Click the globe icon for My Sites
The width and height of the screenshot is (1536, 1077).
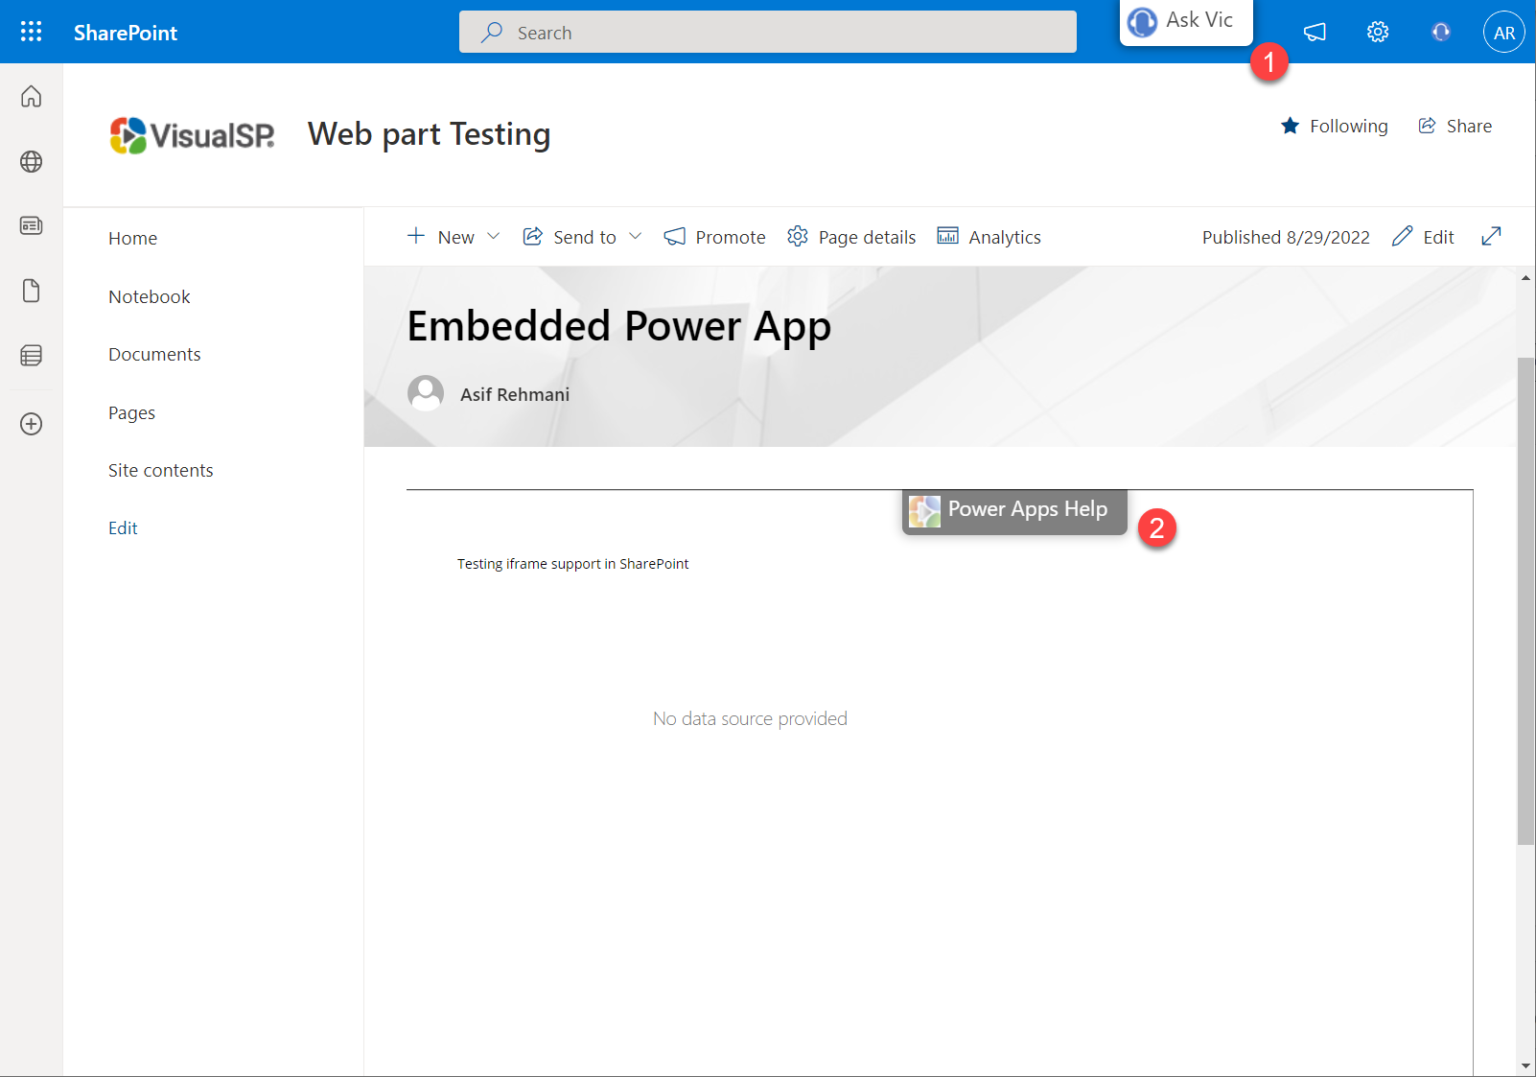[x=31, y=161]
